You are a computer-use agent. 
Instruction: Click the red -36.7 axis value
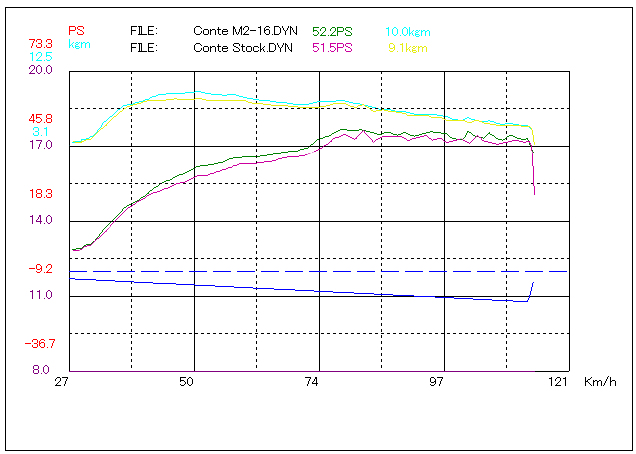(40, 344)
